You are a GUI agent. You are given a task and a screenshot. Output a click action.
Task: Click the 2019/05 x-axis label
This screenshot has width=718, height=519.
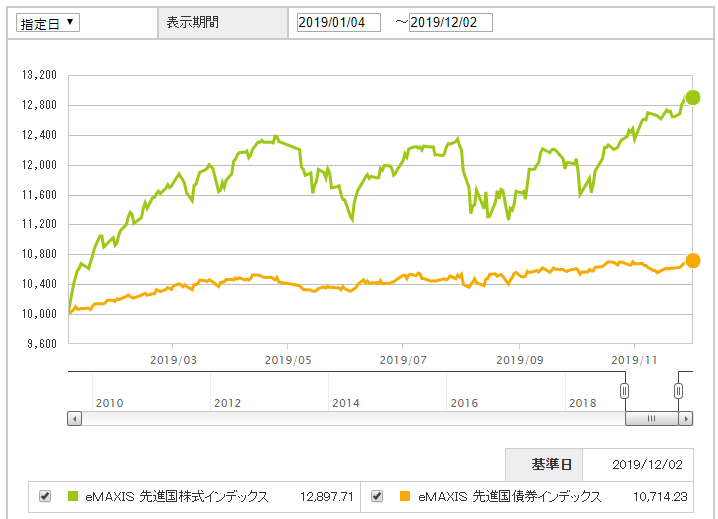point(288,360)
